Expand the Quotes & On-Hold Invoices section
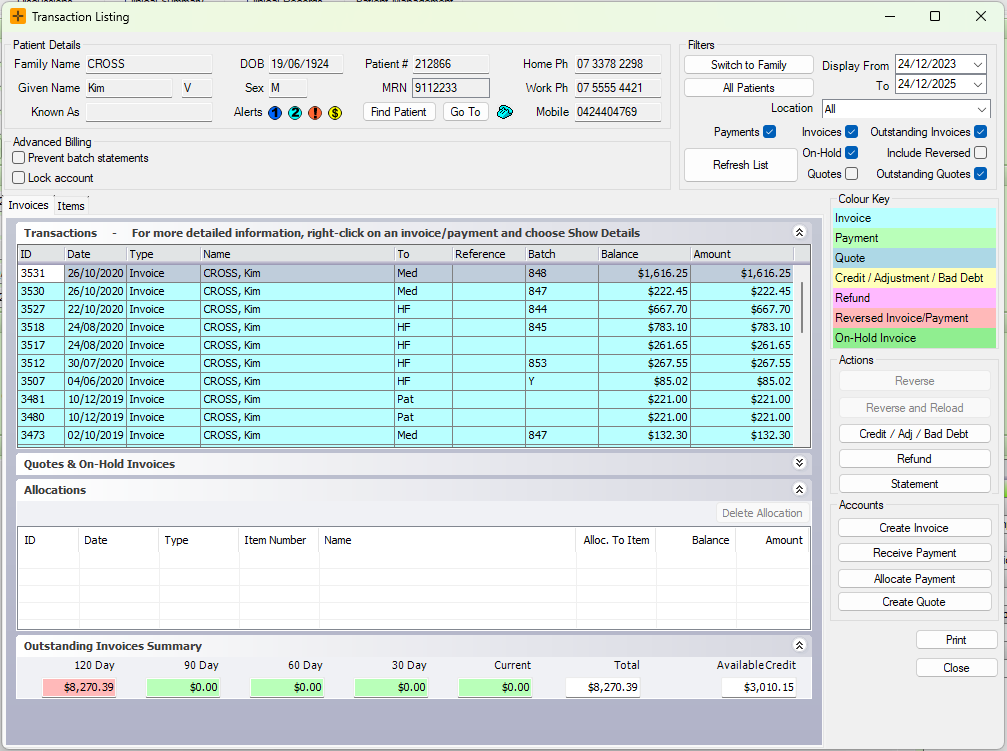The width and height of the screenshot is (1007, 751). point(799,464)
